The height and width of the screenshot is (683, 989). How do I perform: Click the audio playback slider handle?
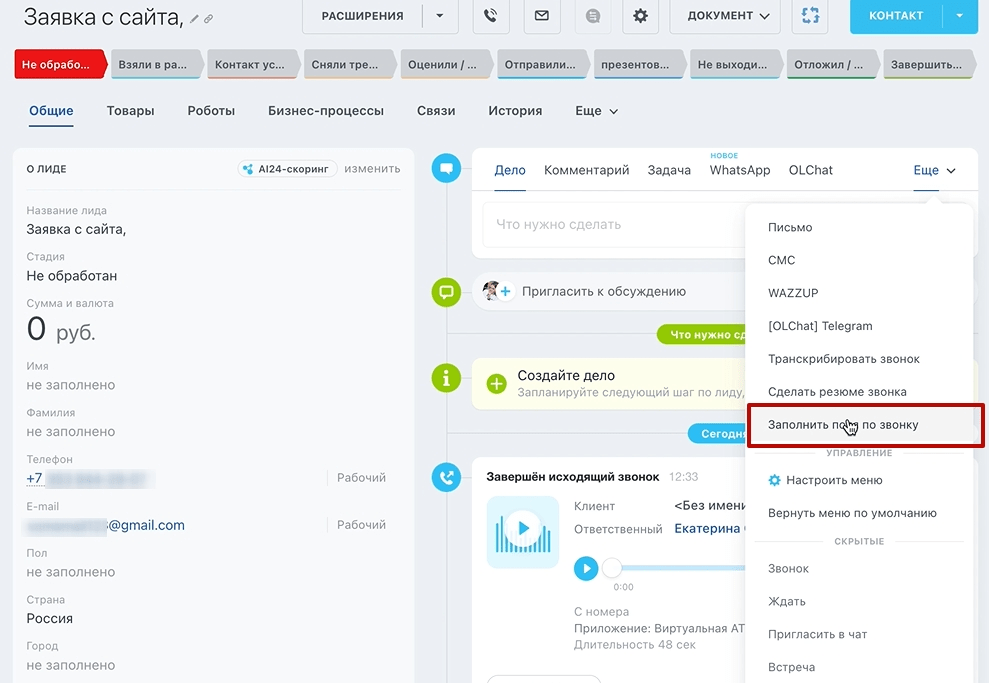point(612,568)
